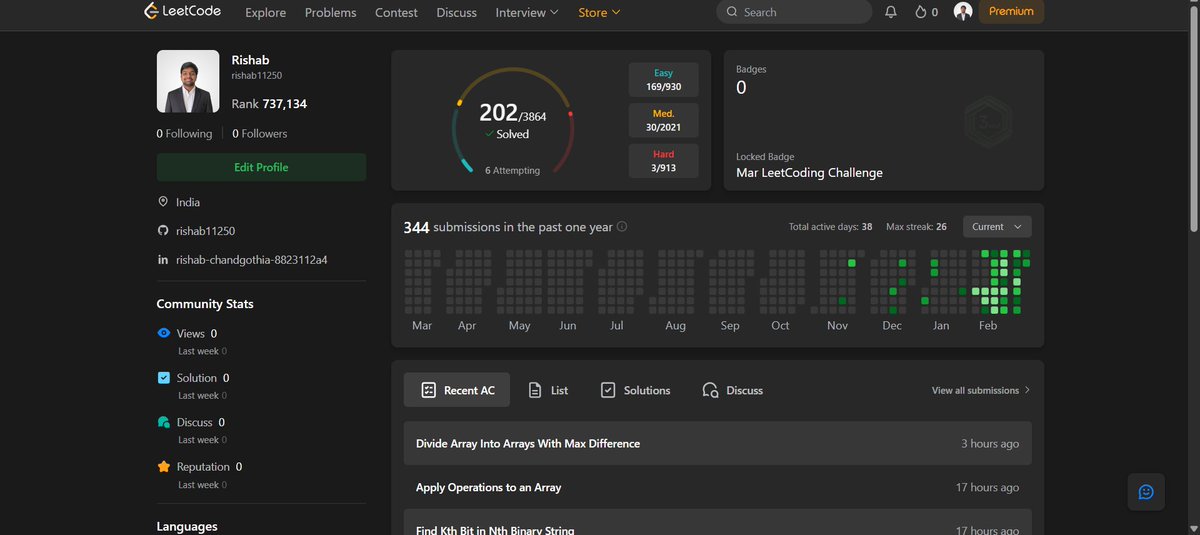Click the green Solved check mark
This screenshot has width=1200, height=535.
point(489,134)
